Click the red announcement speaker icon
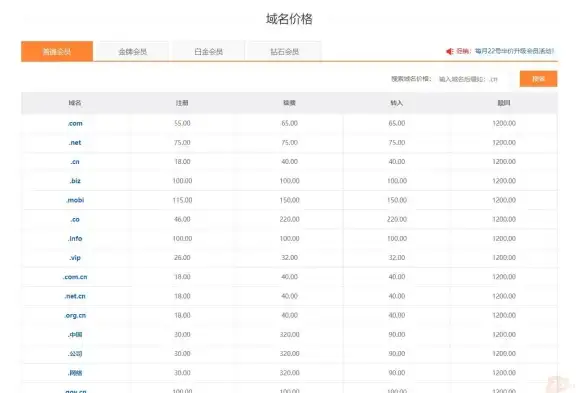588x393 pixels. click(450, 51)
